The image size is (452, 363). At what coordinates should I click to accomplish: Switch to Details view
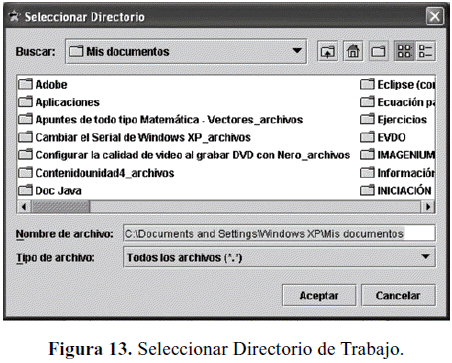[425, 52]
